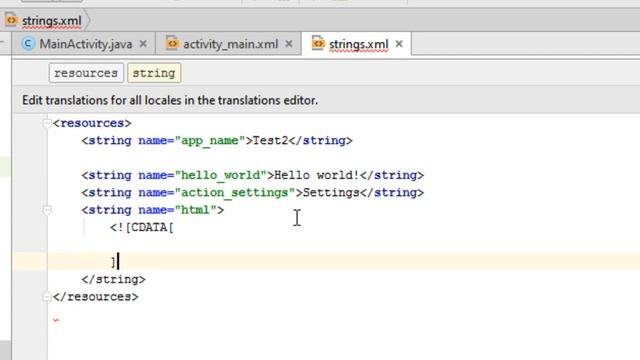Click the translations editor notification text
640x360 pixels.
(x=170, y=100)
